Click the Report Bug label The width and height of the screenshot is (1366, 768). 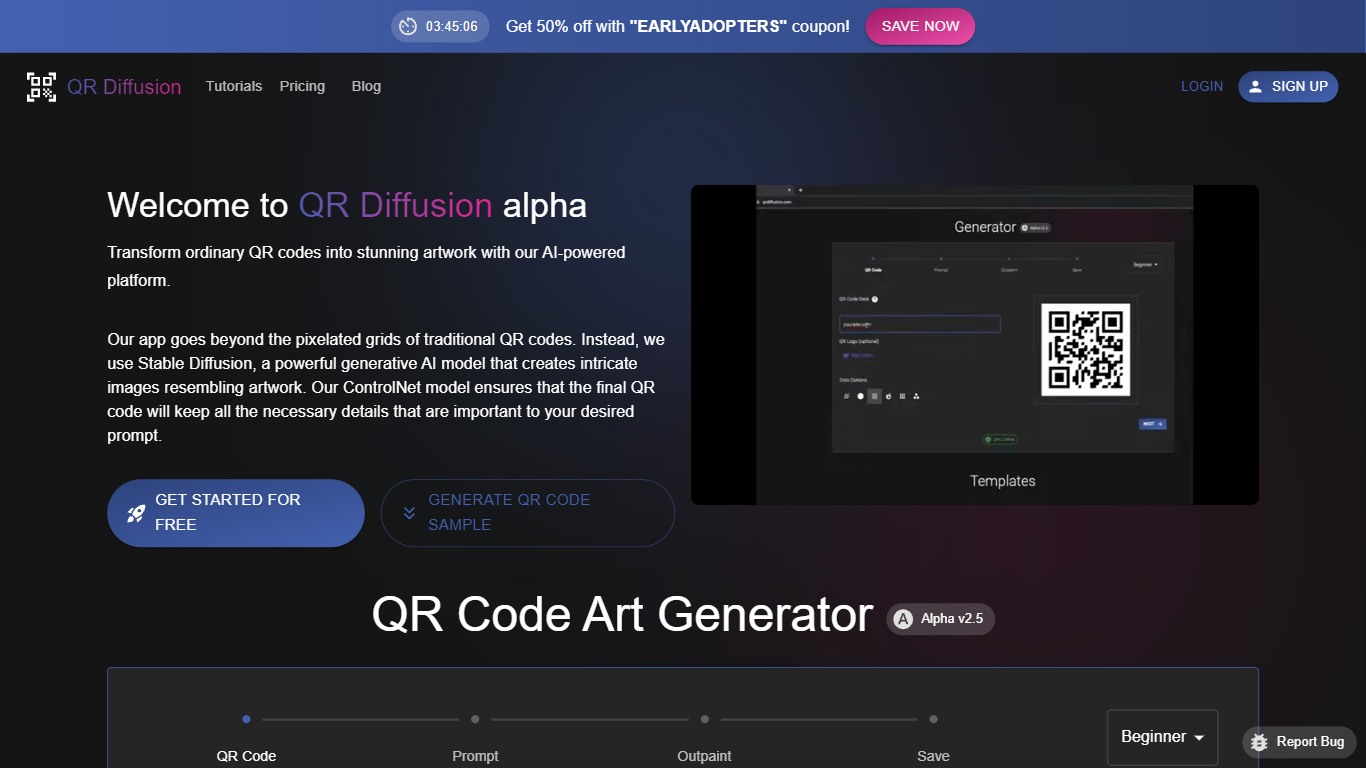tap(1310, 742)
